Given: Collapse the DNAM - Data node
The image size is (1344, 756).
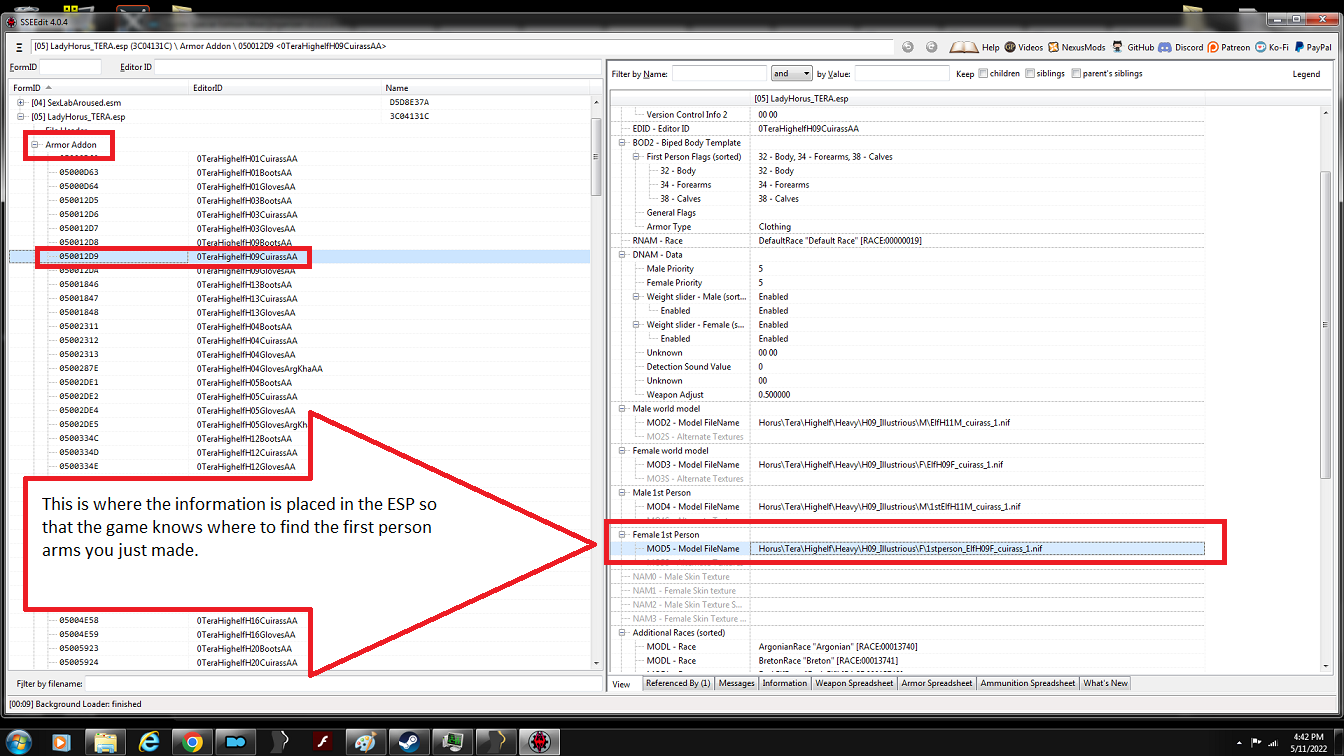Looking at the screenshot, I should tap(624, 255).
